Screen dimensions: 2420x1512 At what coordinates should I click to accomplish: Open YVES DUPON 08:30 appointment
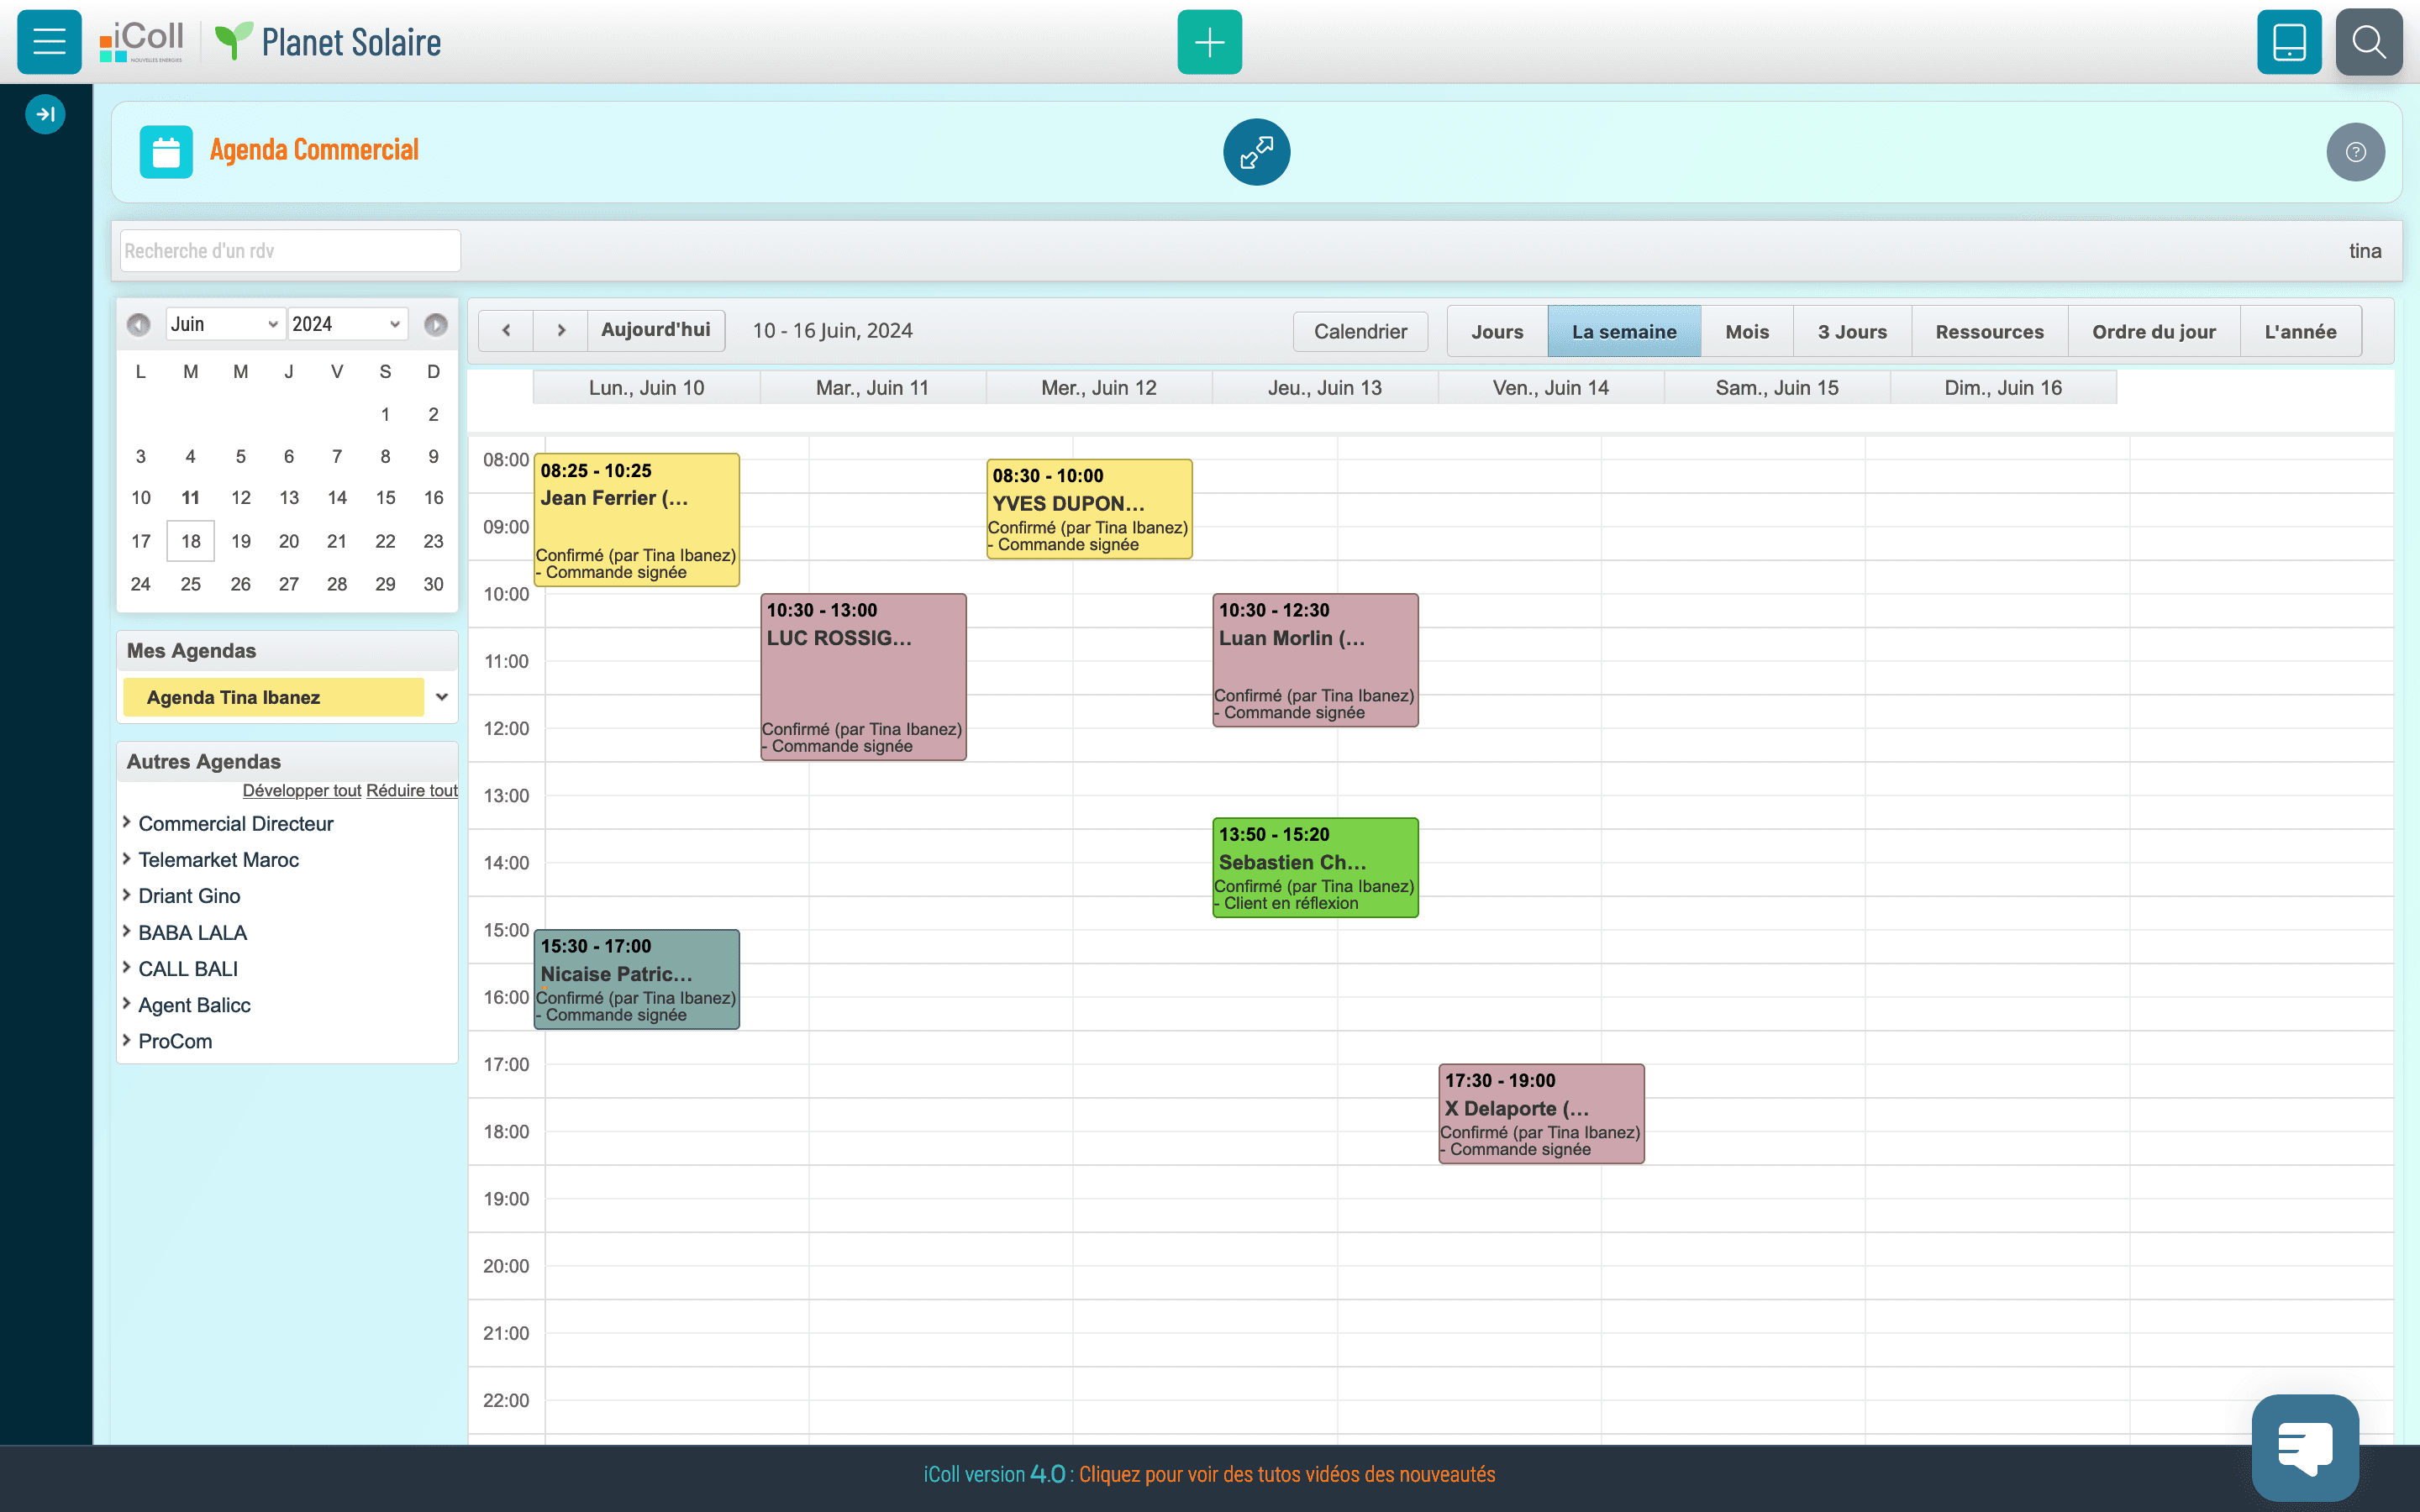(1089, 509)
